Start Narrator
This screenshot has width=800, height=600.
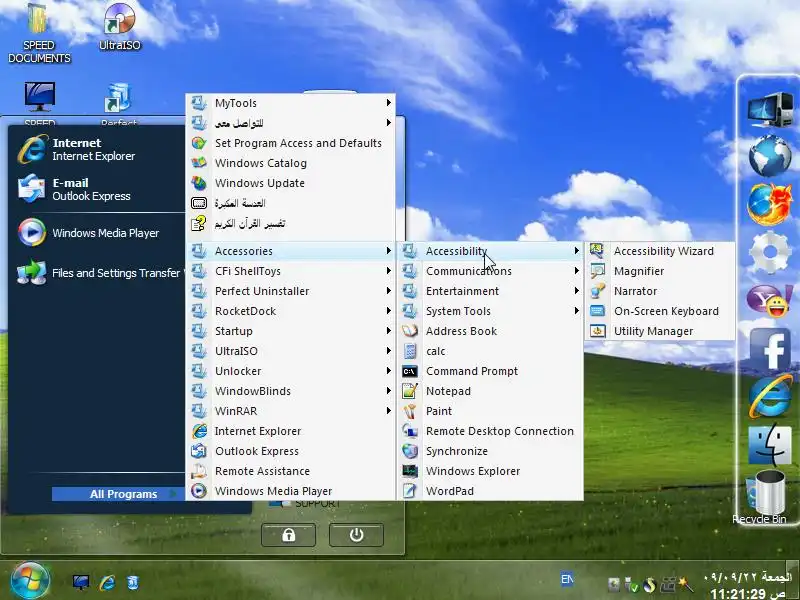pyautogui.click(x=659, y=291)
